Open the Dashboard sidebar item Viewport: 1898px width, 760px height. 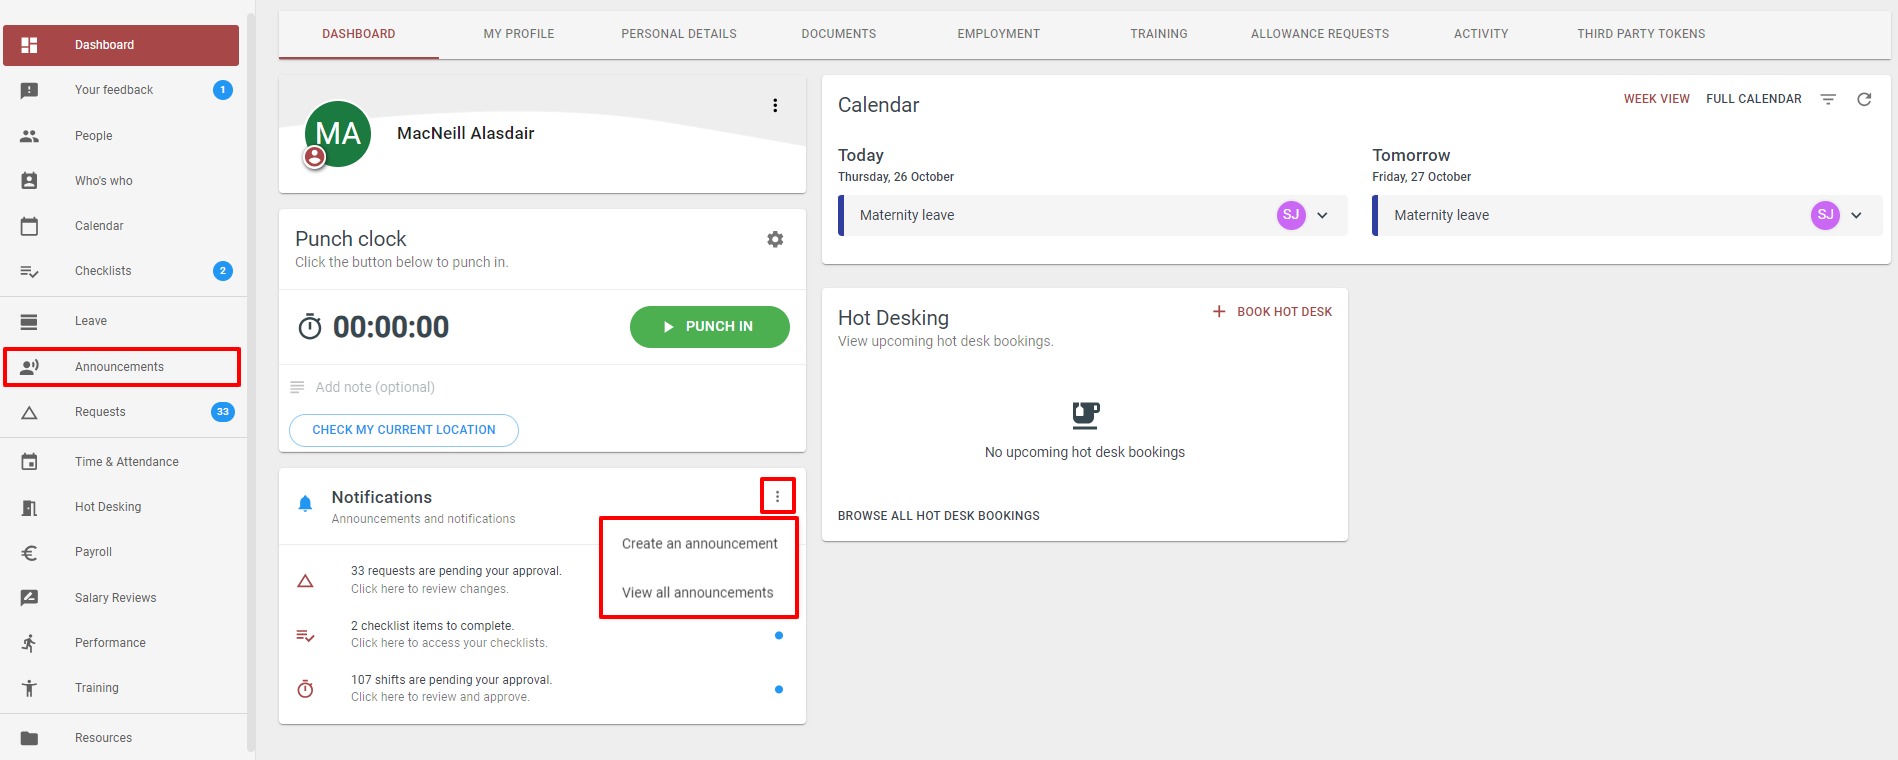[x=121, y=45]
